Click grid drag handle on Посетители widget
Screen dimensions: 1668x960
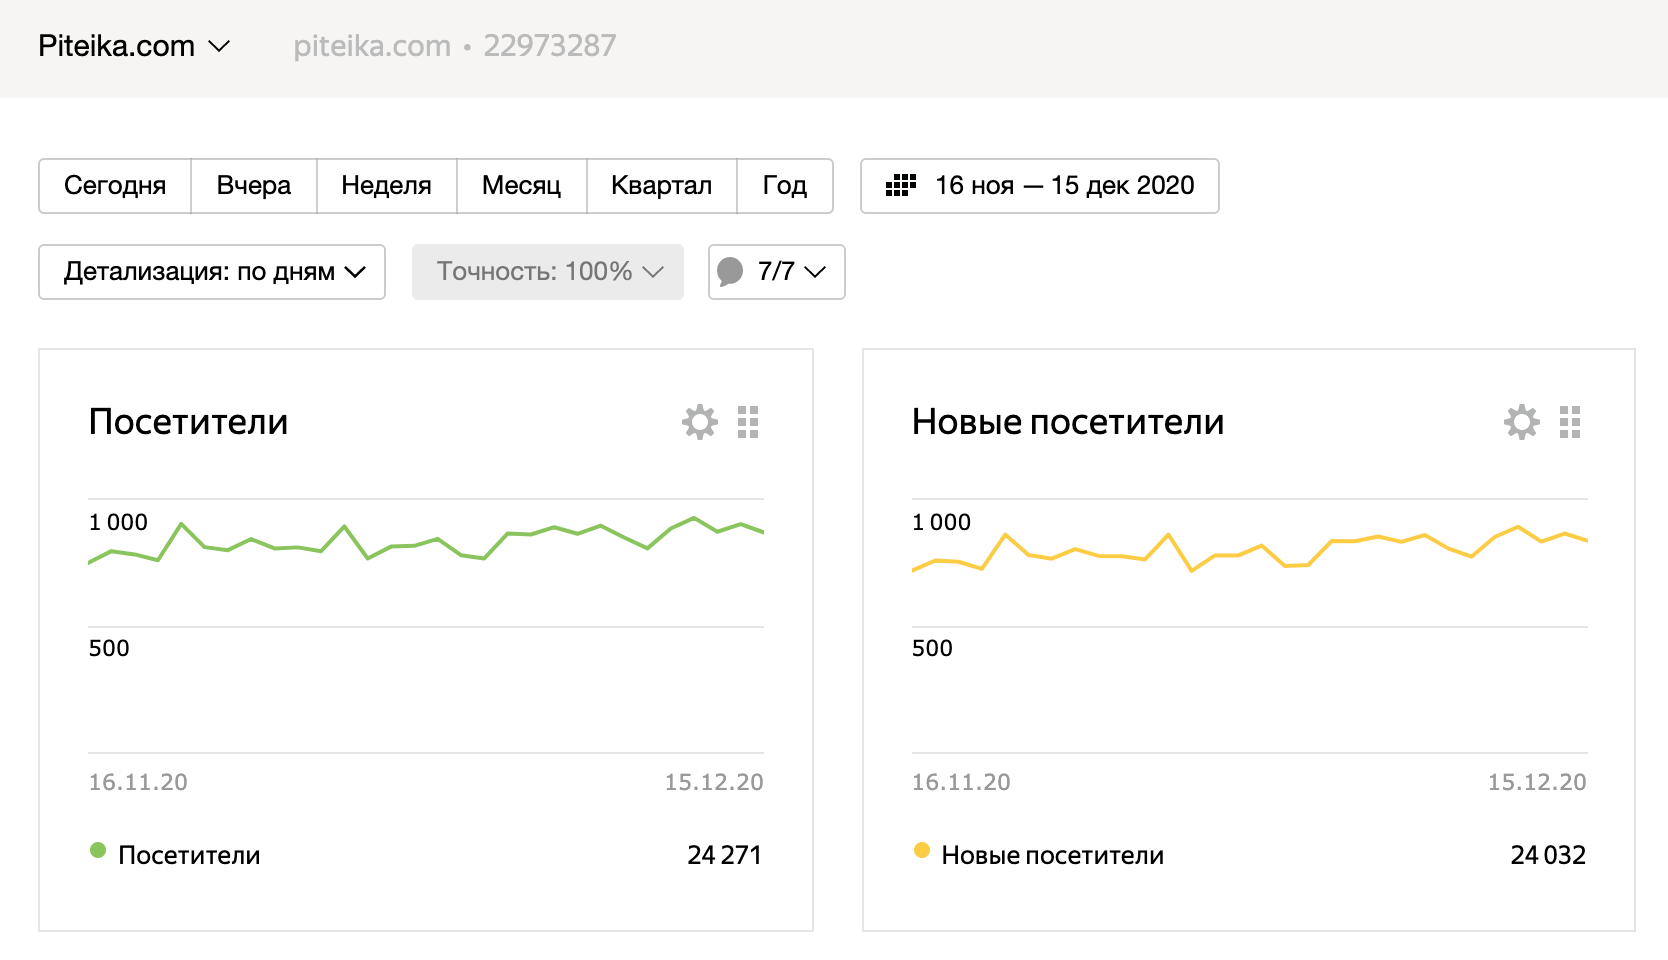pyautogui.click(x=748, y=422)
